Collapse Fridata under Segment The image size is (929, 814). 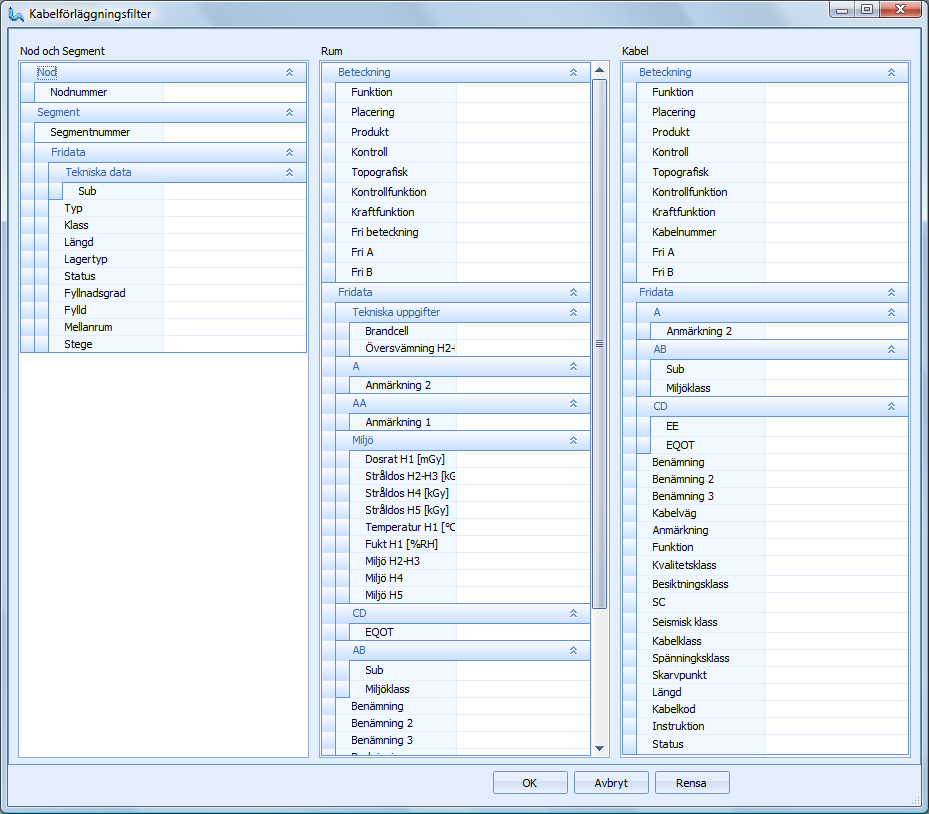[x=289, y=152]
